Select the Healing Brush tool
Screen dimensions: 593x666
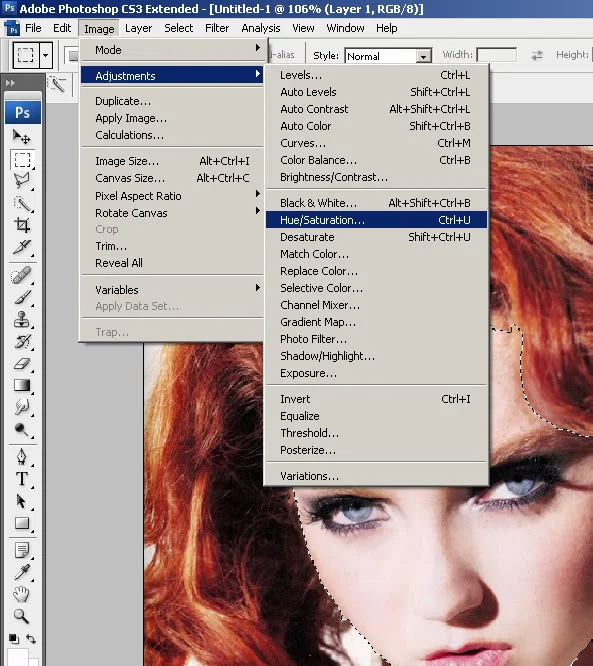[22, 275]
